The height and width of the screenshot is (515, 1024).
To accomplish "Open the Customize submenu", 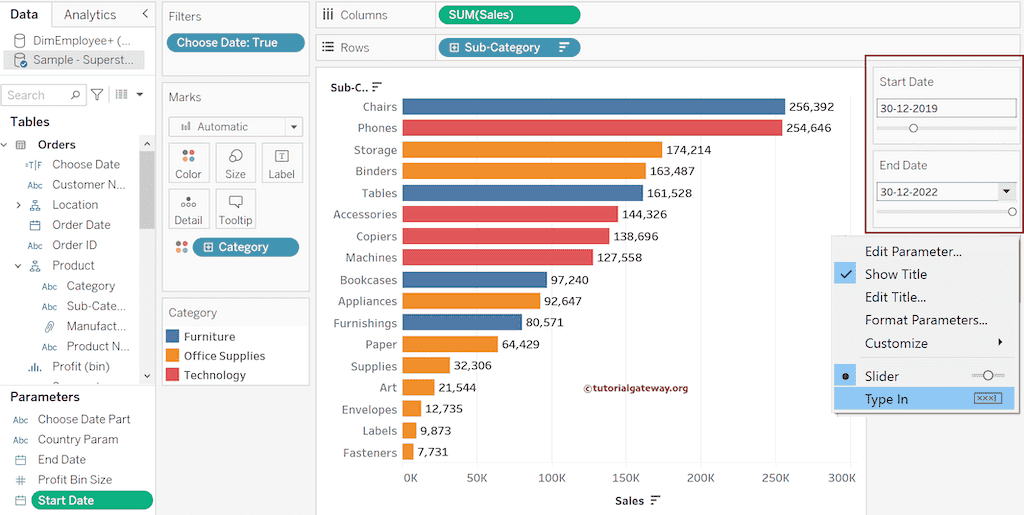I will (896, 343).
